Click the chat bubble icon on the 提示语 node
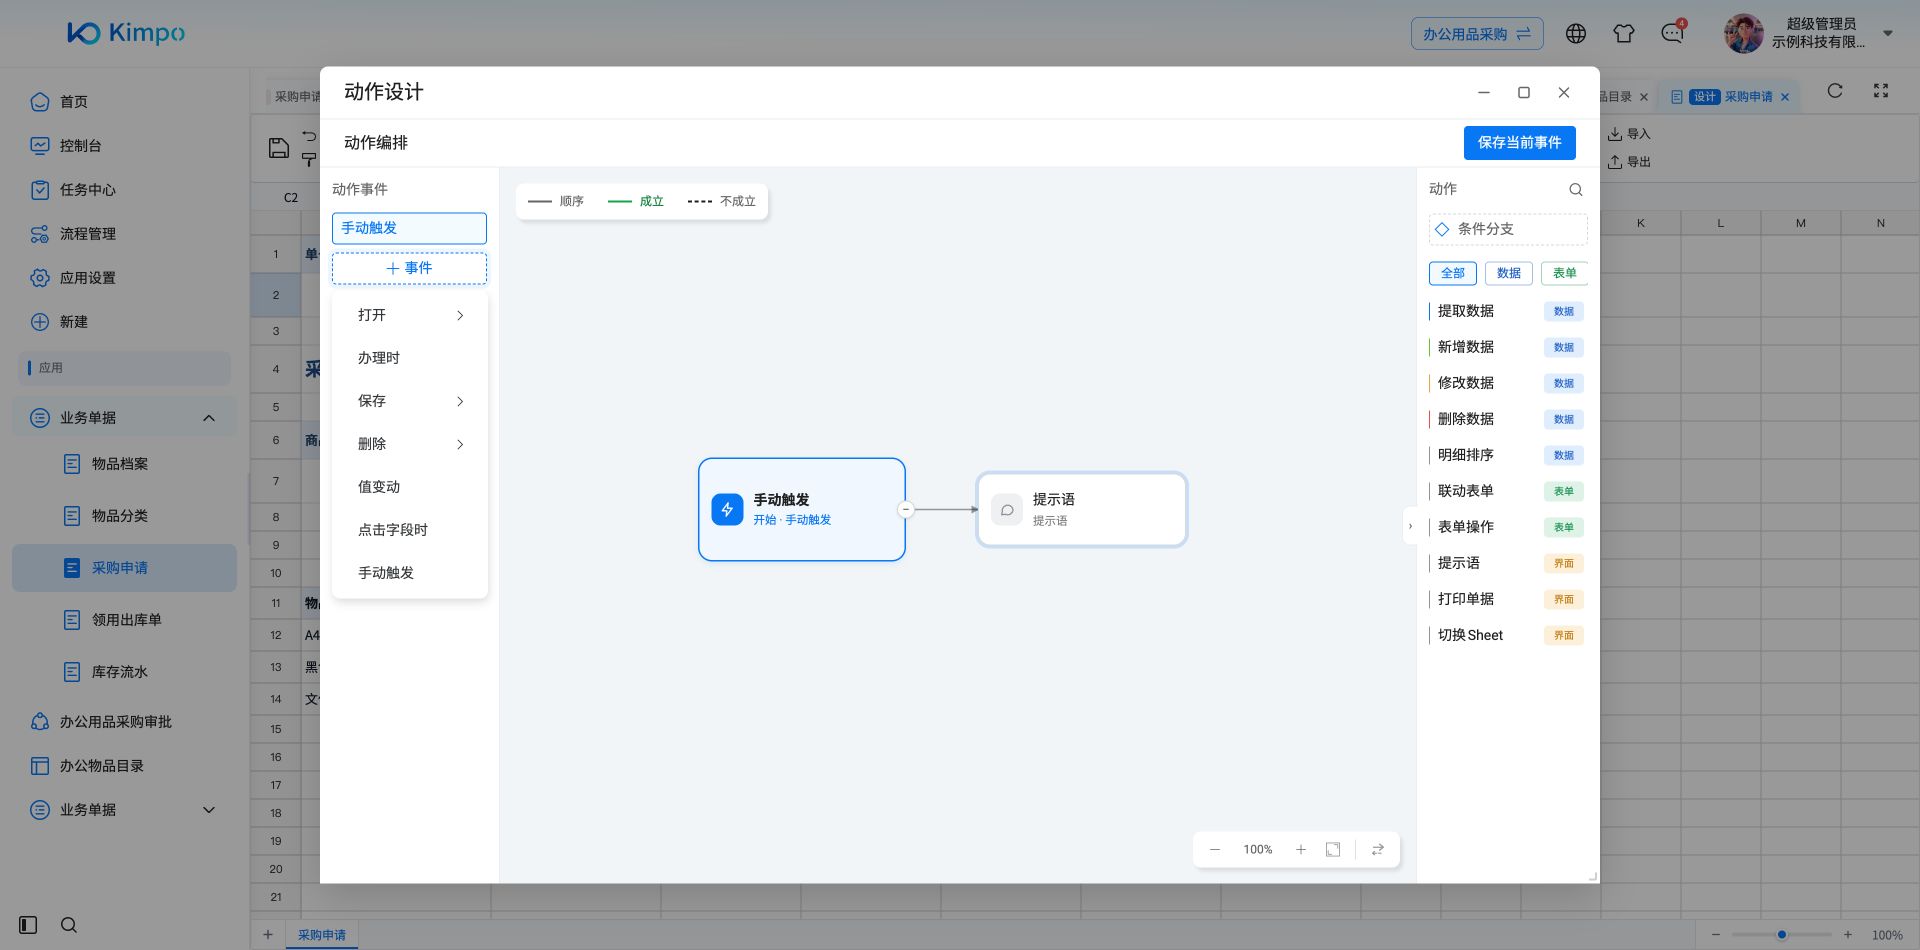 [1007, 509]
